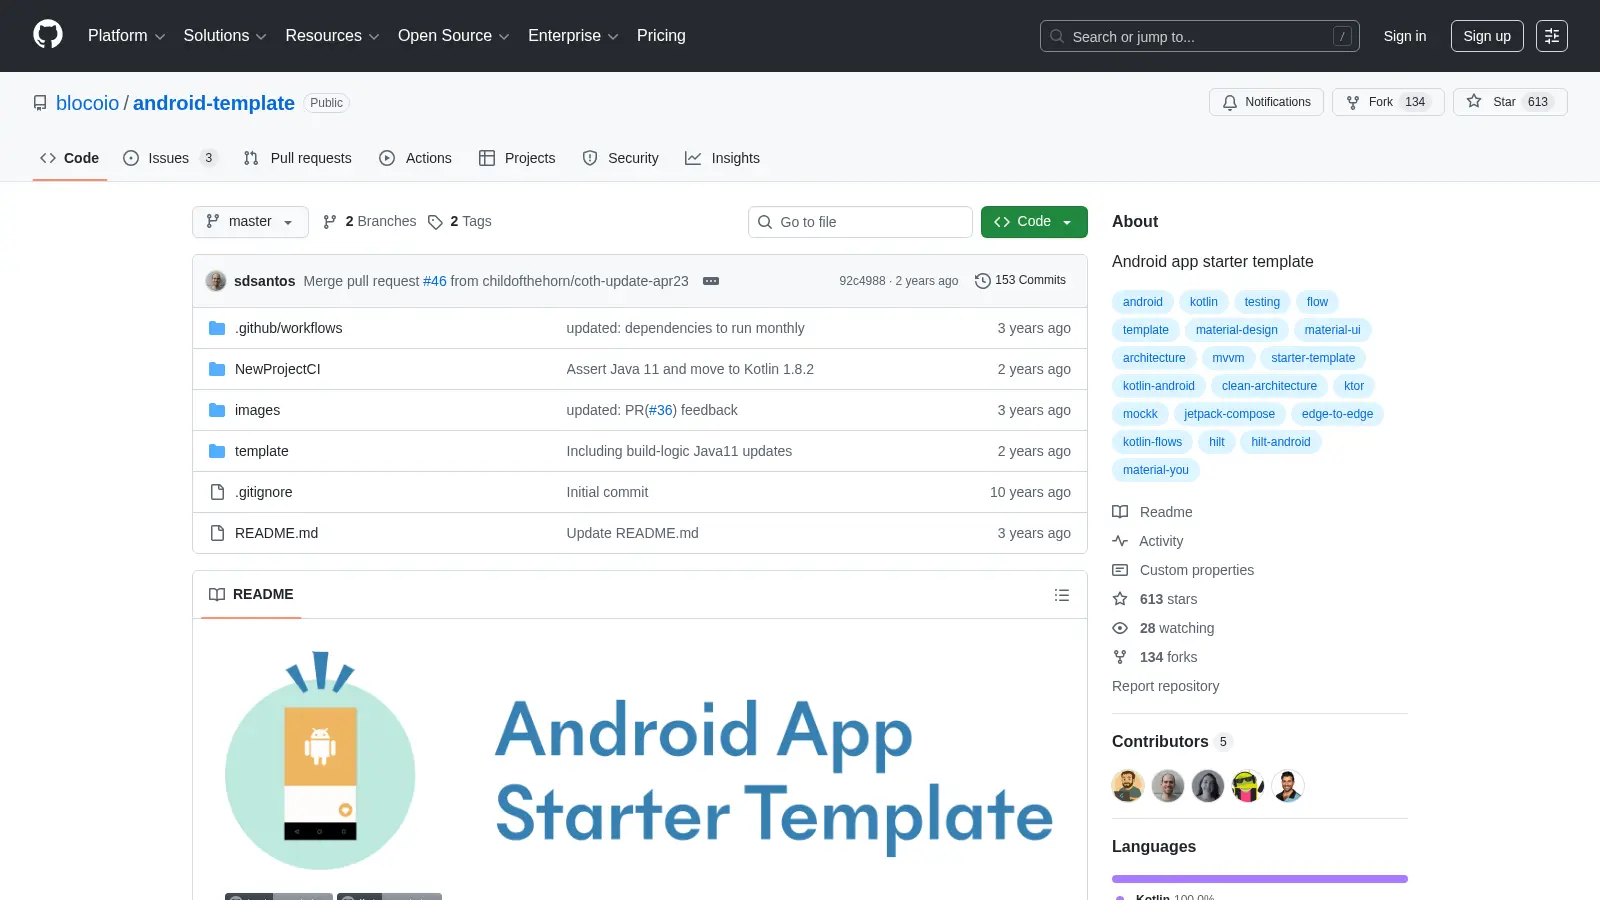Image resolution: width=1600 pixels, height=900 pixels.
Task: Open the master branch selector dropdown
Action: [250, 222]
